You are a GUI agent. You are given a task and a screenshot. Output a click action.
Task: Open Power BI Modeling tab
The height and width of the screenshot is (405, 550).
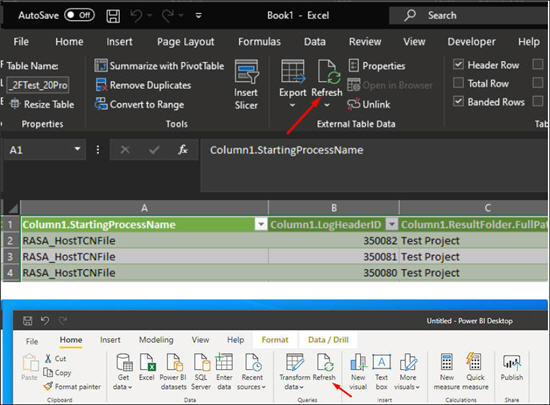(156, 340)
